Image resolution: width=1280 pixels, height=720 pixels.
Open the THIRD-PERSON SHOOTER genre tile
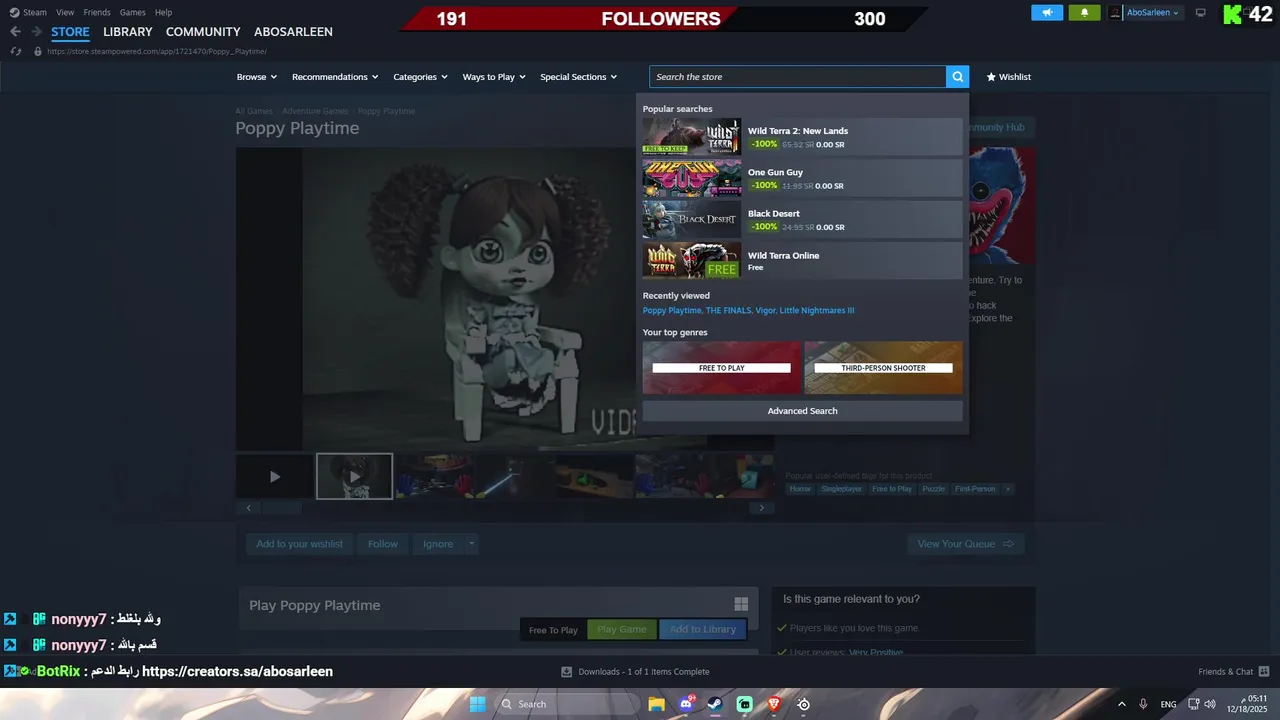coord(883,367)
